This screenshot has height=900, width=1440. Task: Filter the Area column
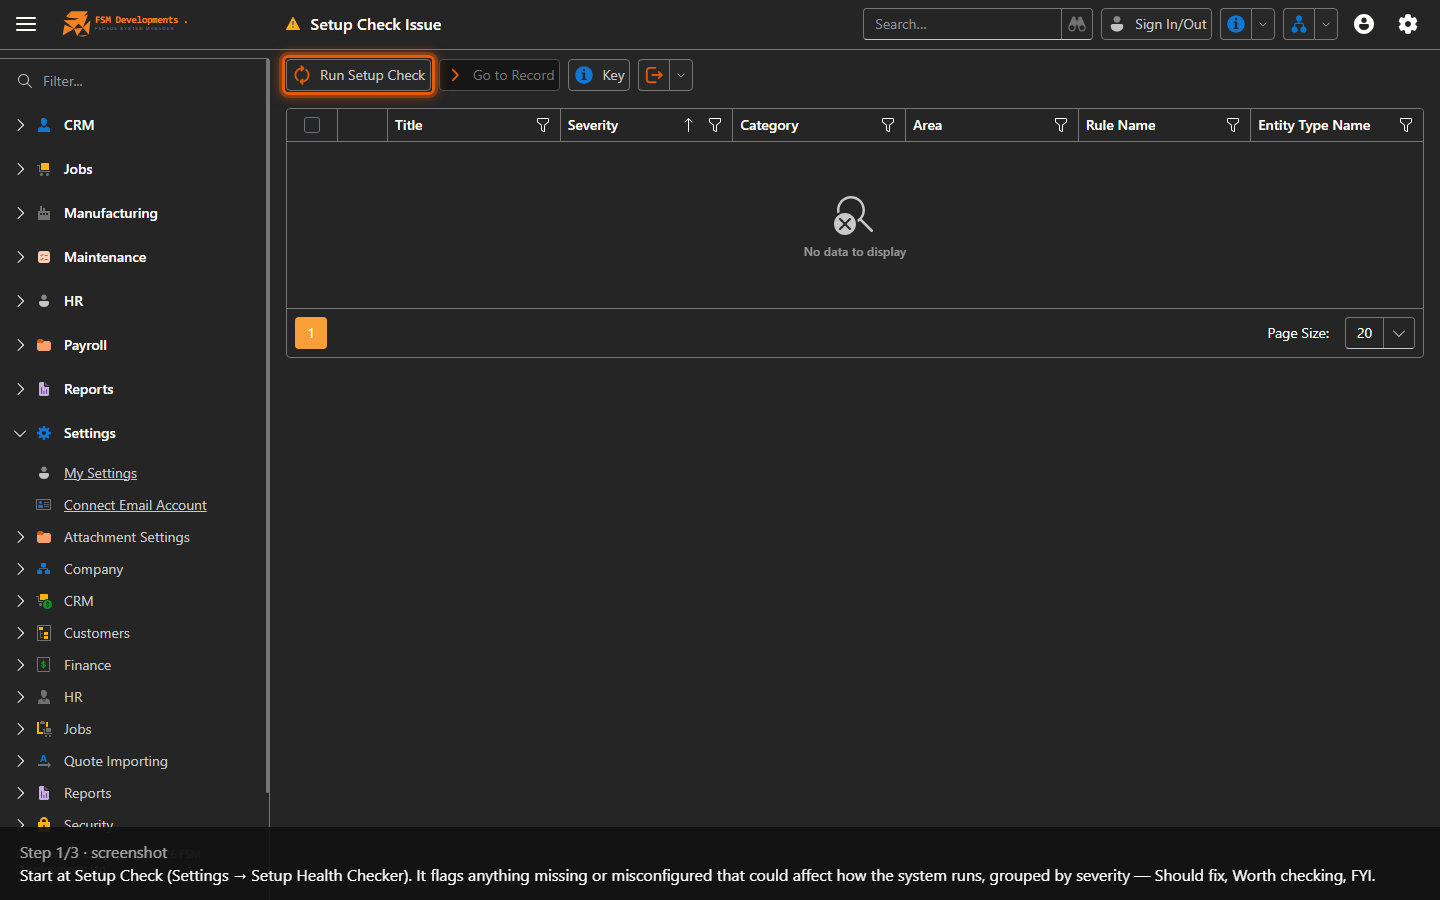1061,125
